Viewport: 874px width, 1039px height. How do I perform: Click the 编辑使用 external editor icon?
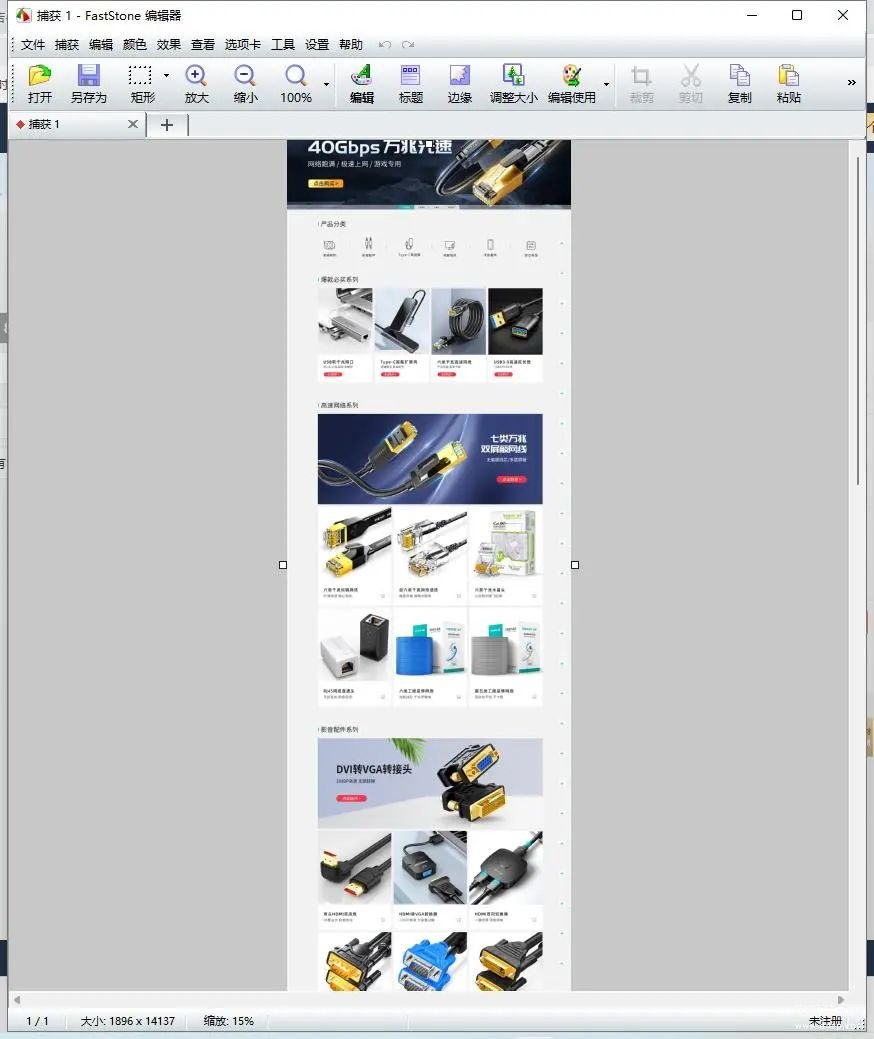point(571,83)
